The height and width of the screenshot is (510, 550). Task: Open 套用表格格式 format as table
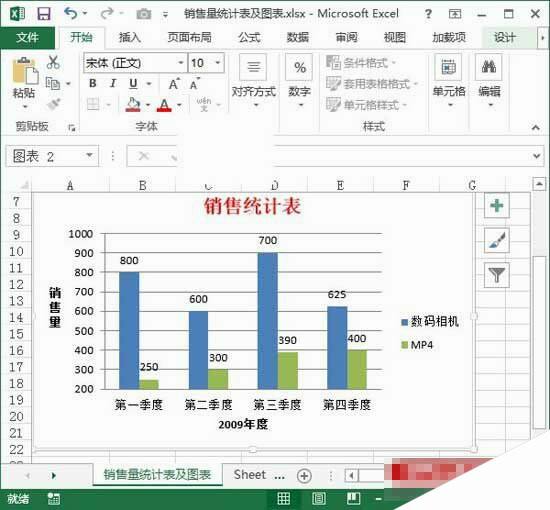click(372, 83)
